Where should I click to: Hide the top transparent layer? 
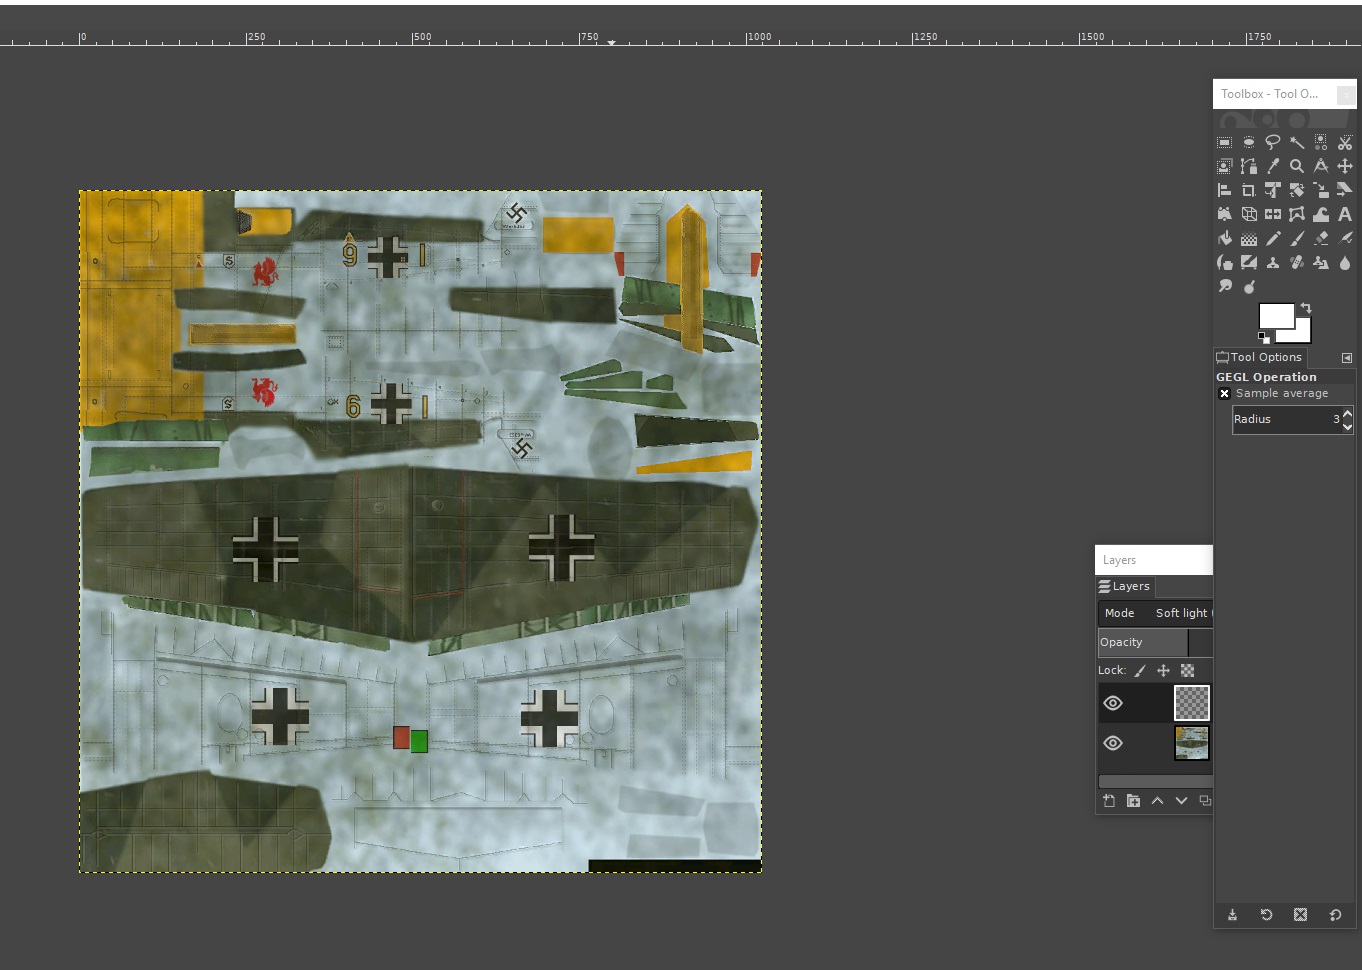[x=1113, y=703]
